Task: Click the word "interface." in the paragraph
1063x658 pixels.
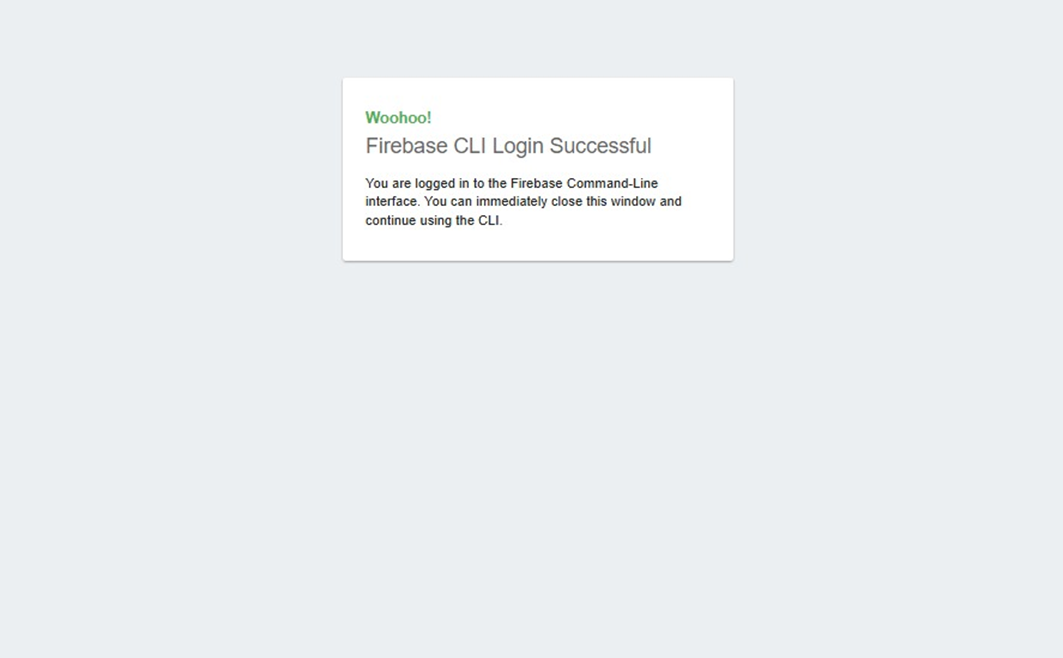Action: (x=393, y=201)
